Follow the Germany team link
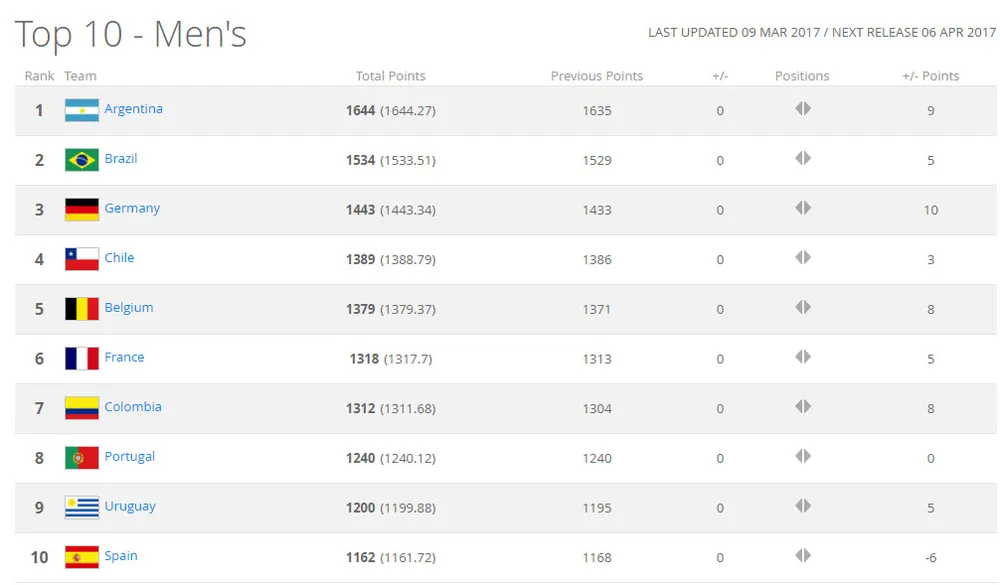The height and width of the screenshot is (585, 1000). [x=132, y=208]
